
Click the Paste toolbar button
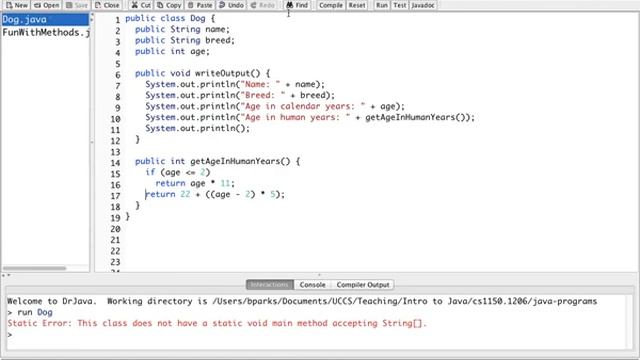(200, 5)
